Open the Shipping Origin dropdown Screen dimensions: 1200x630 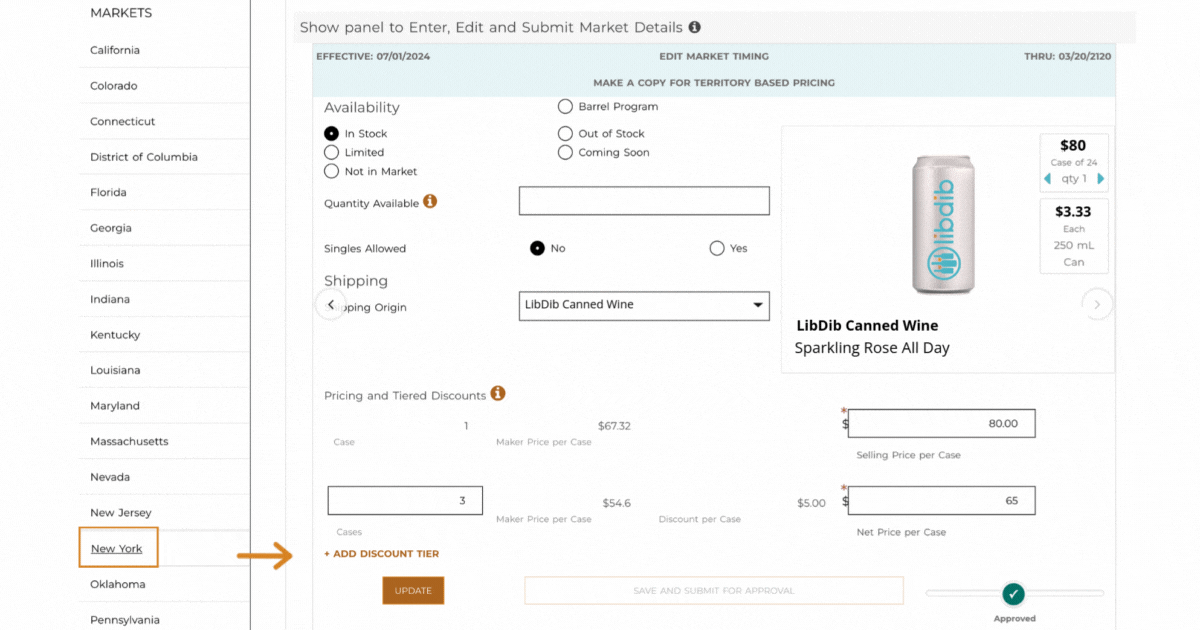[x=644, y=305]
